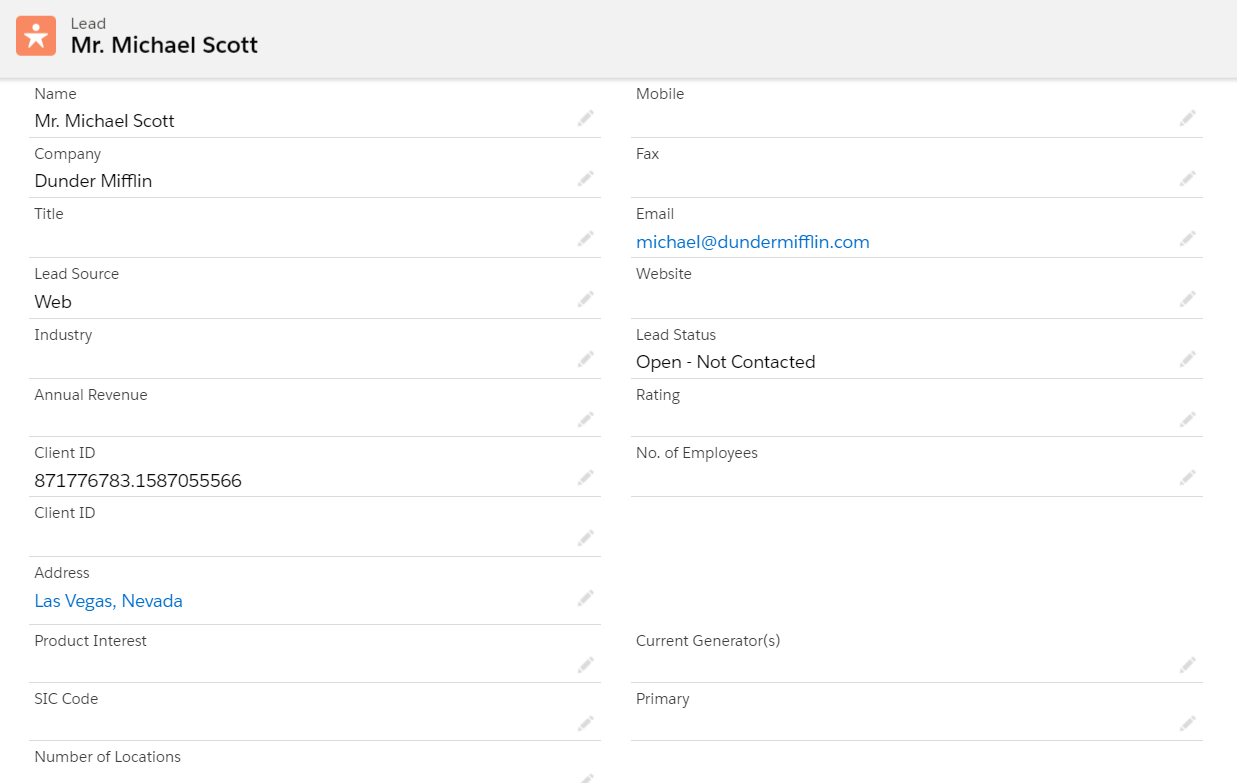
Task: Click the Client ID value 871776783.1587055566
Action: [x=138, y=481]
